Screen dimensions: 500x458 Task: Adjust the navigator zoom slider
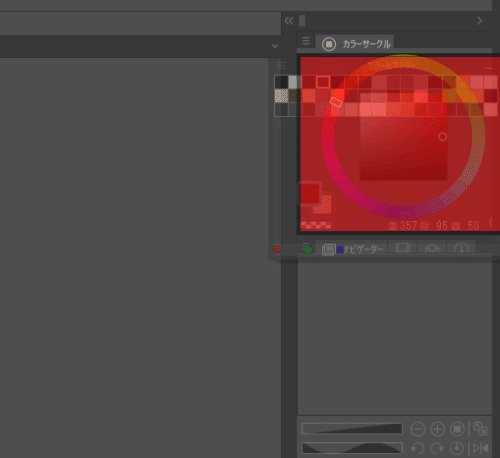click(352, 429)
